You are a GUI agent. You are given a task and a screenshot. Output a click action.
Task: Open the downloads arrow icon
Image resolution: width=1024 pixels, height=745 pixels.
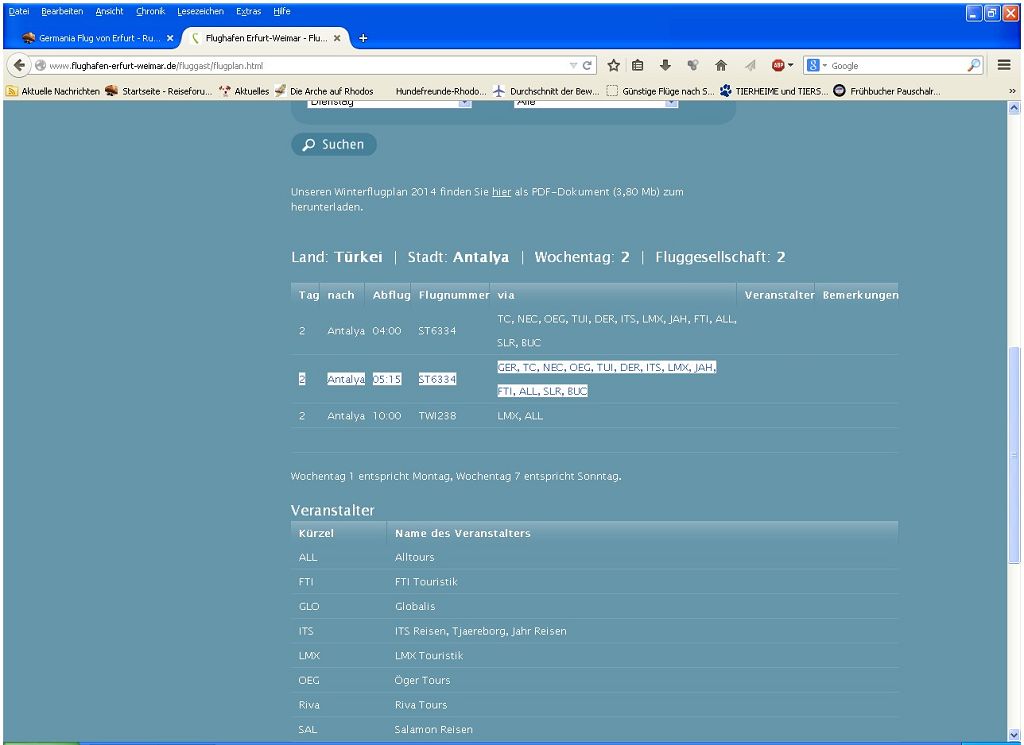click(665, 65)
